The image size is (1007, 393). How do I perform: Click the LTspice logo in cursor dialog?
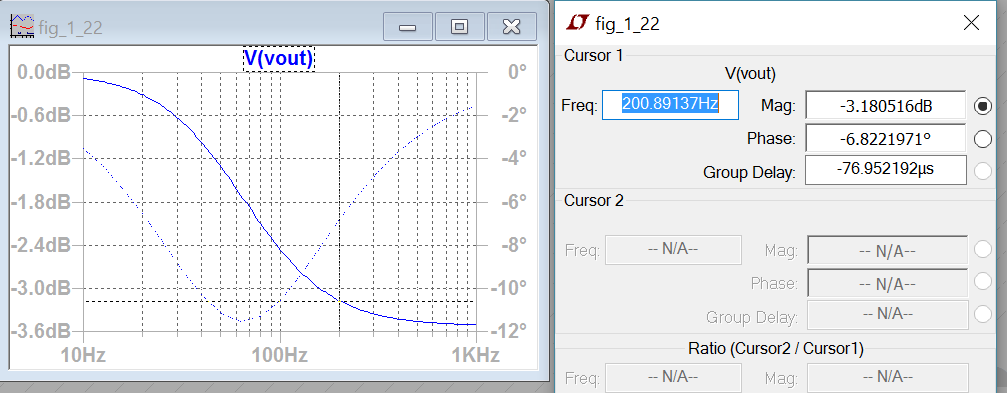point(577,24)
